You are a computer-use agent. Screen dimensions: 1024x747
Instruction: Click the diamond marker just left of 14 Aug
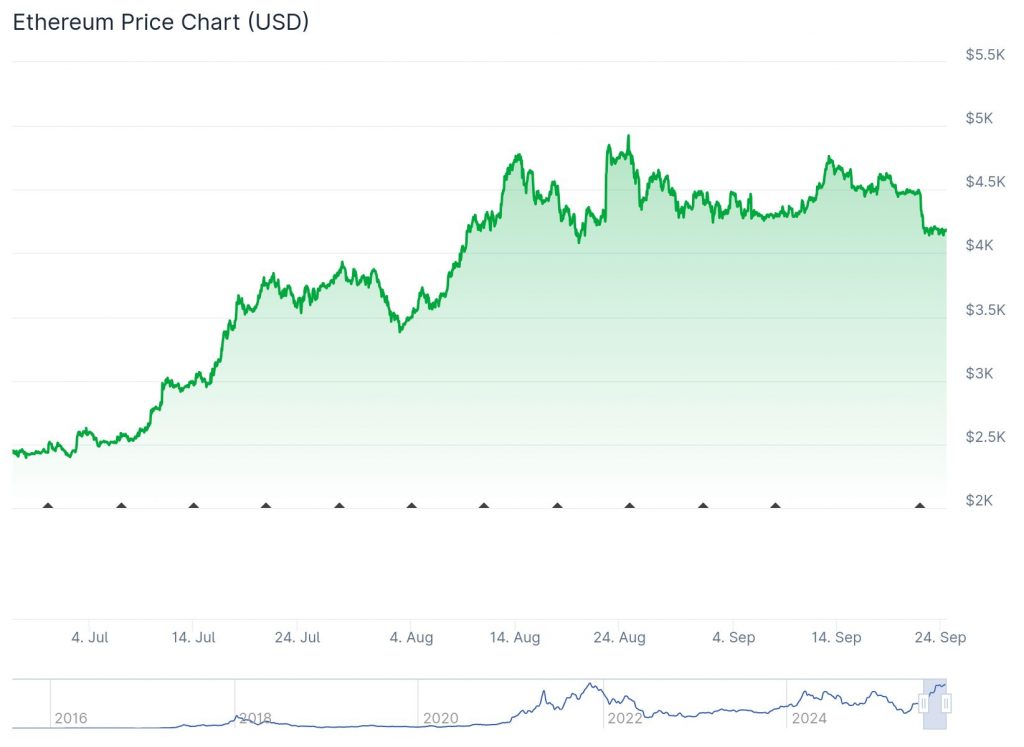484,506
